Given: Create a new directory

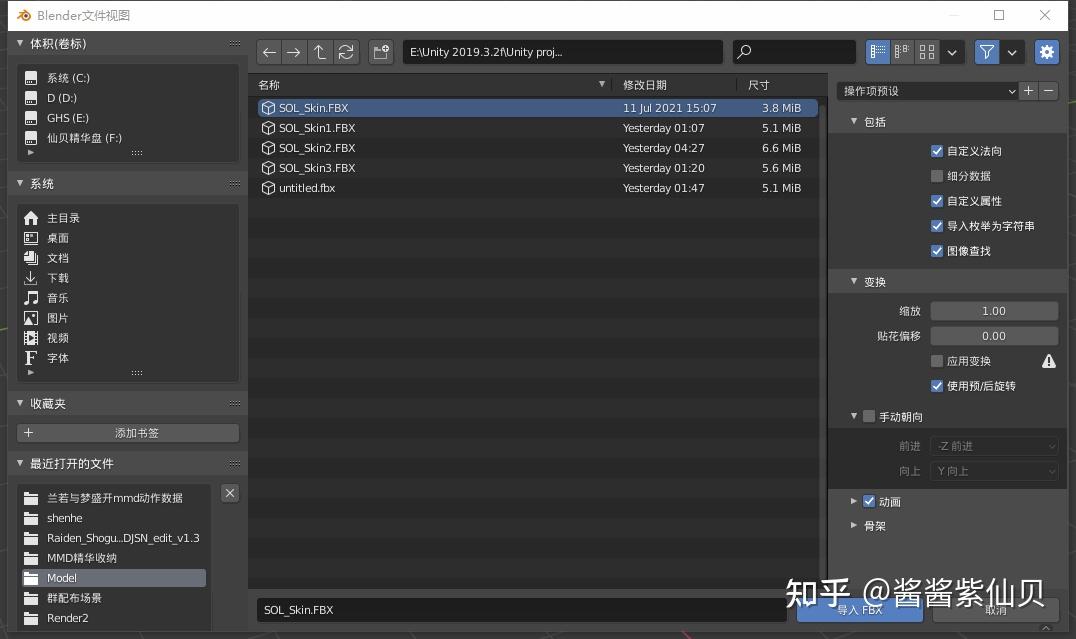Looking at the screenshot, I should pyautogui.click(x=380, y=52).
